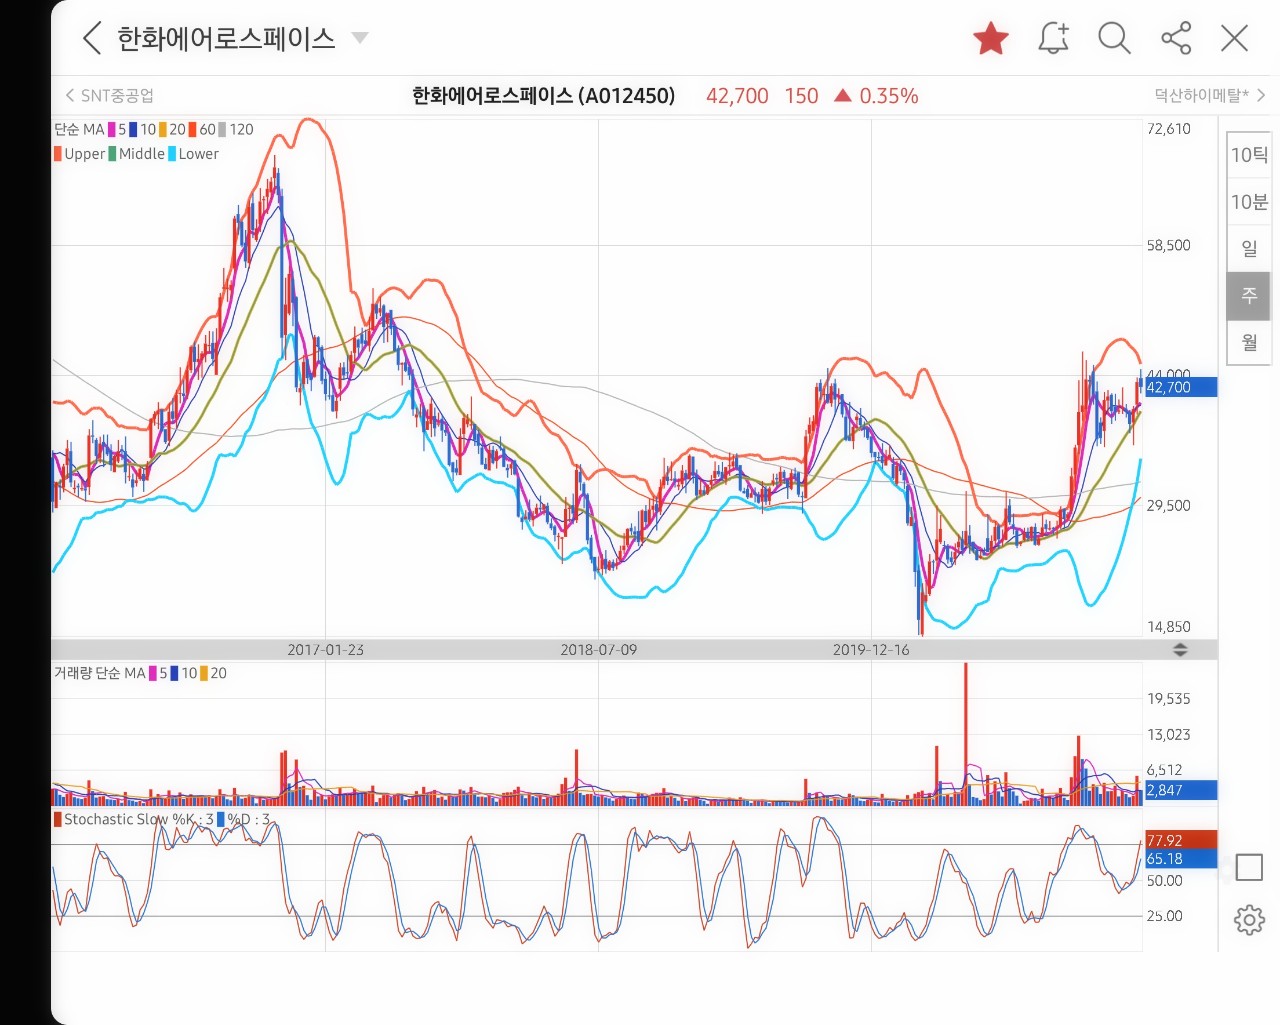This screenshot has width=1280, height=1025.
Task: Click the chart panel resize handle arrows
Action: (1180, 650)
